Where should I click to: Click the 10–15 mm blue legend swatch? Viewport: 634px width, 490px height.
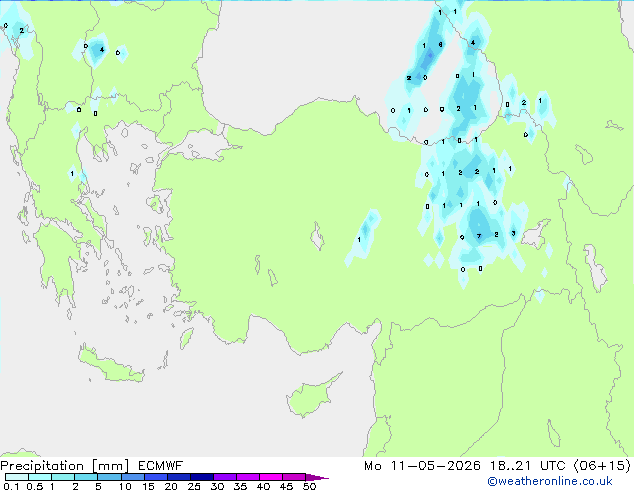[132, 477]
